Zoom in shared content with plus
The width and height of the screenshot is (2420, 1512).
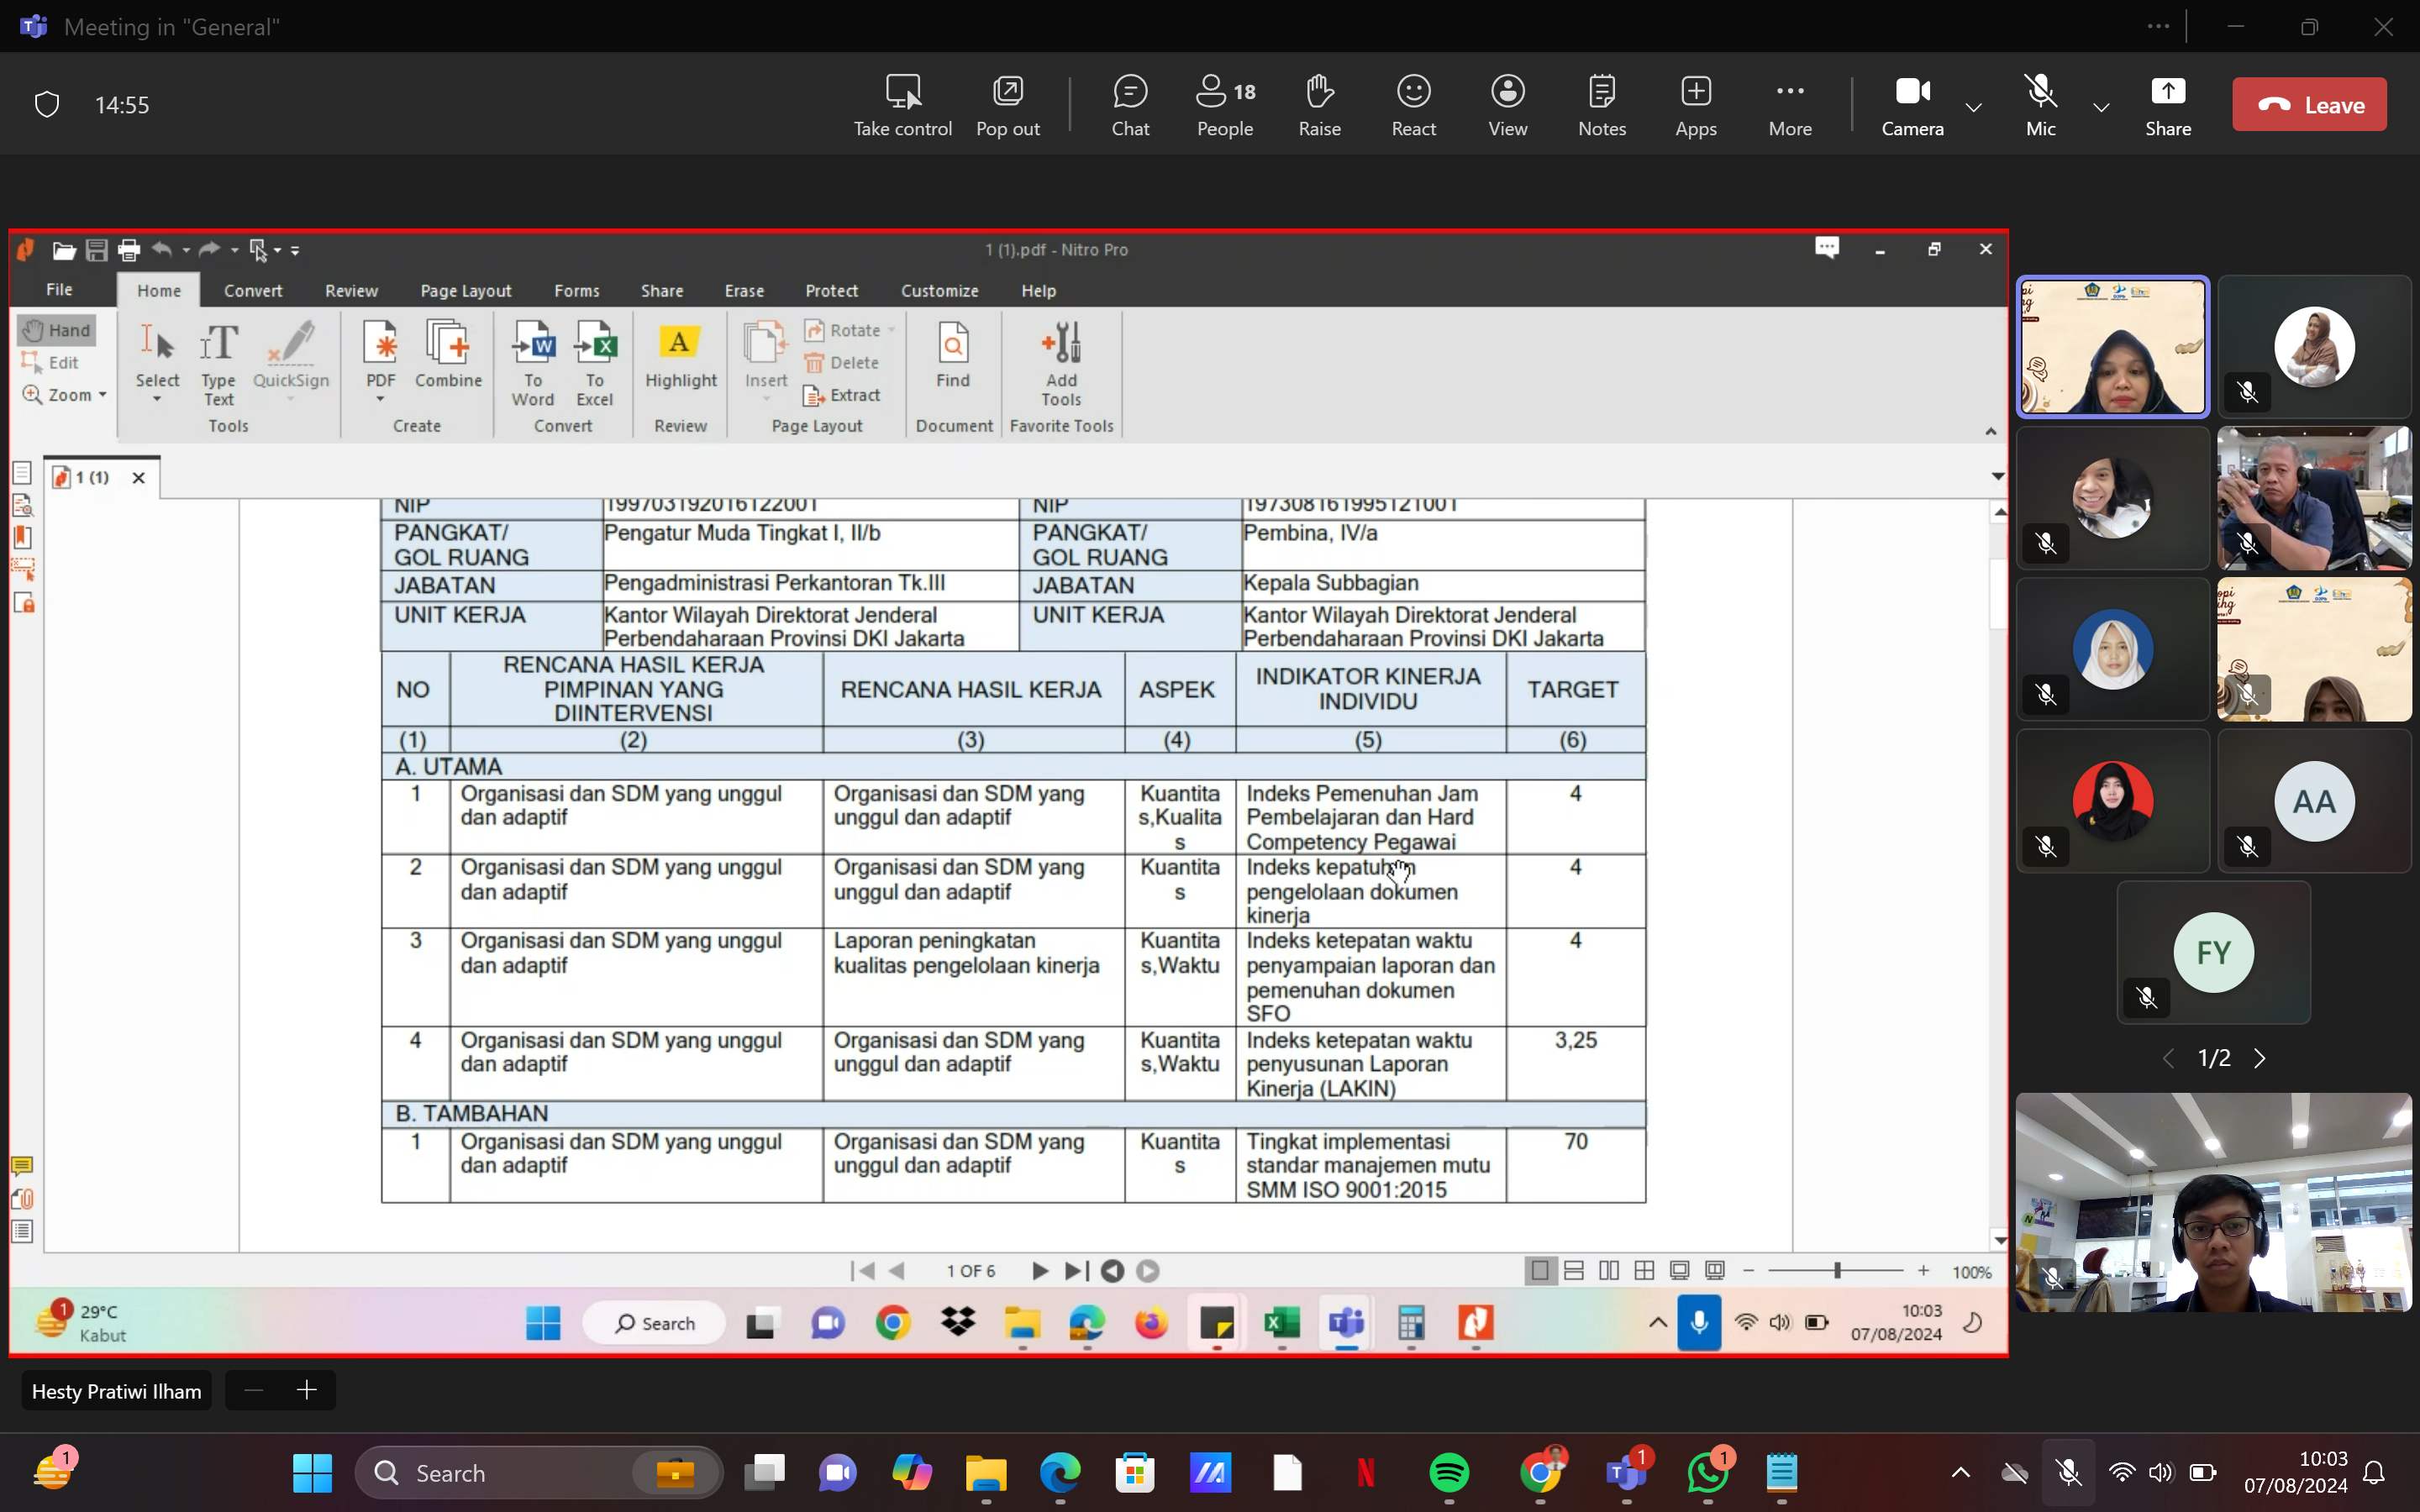[306, 1390]
